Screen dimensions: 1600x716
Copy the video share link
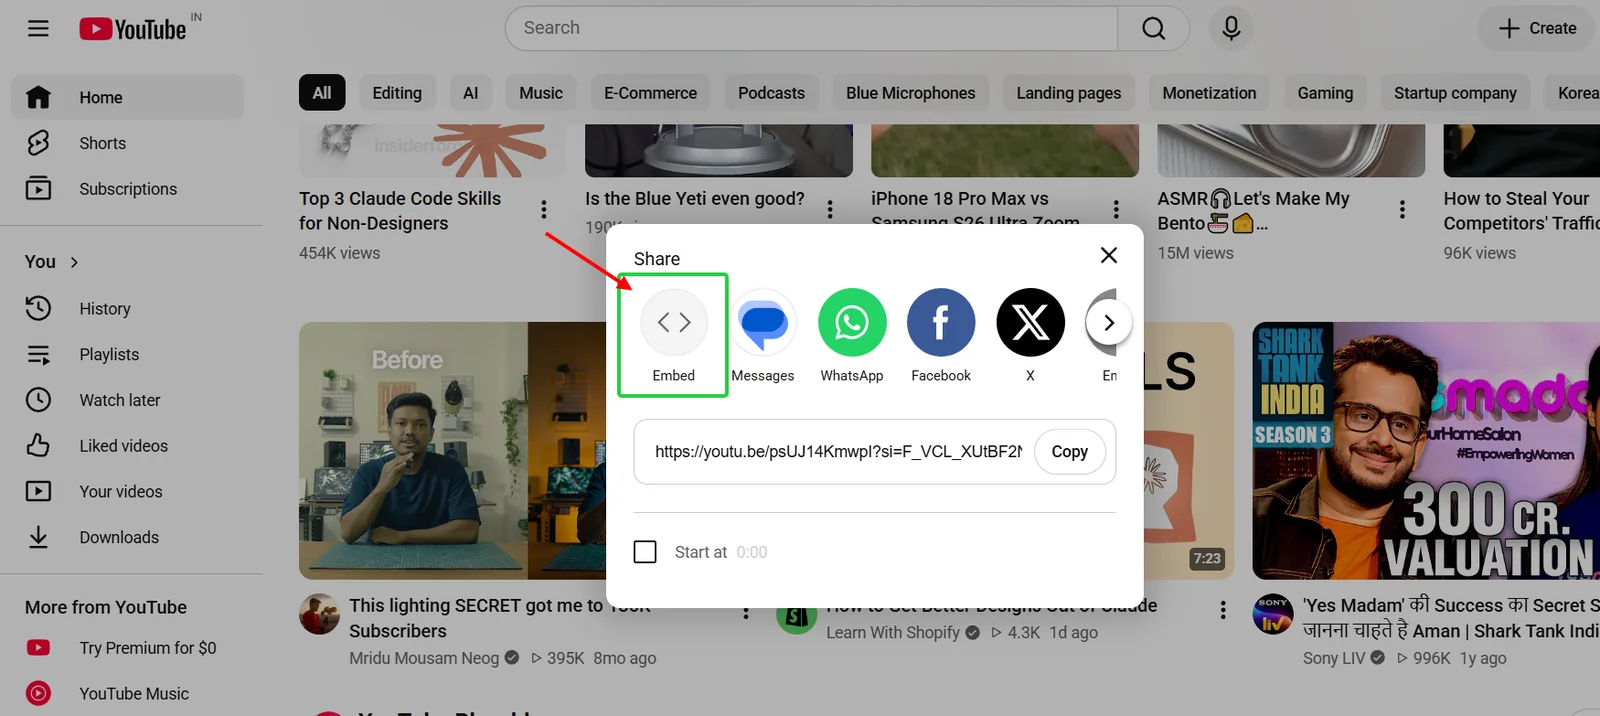click(1069, 452)
